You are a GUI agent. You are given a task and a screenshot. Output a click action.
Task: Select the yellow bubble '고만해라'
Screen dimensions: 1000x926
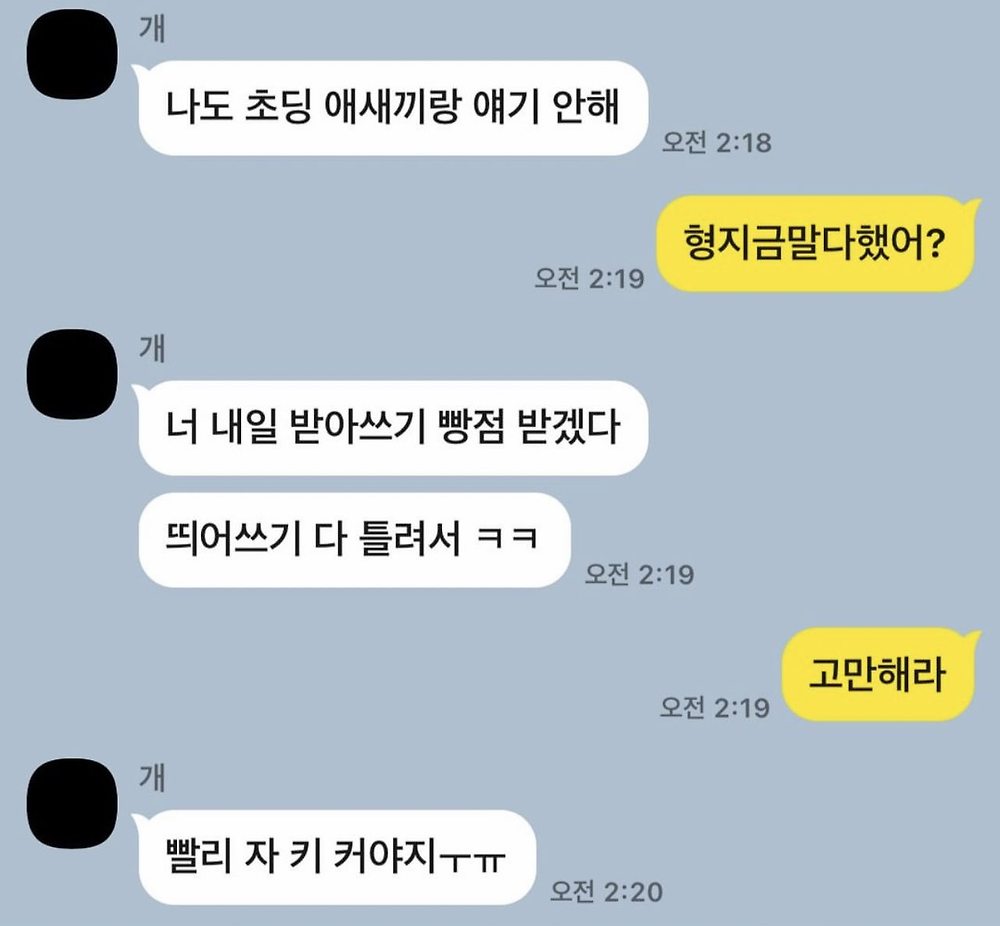[x=881, y=674]
